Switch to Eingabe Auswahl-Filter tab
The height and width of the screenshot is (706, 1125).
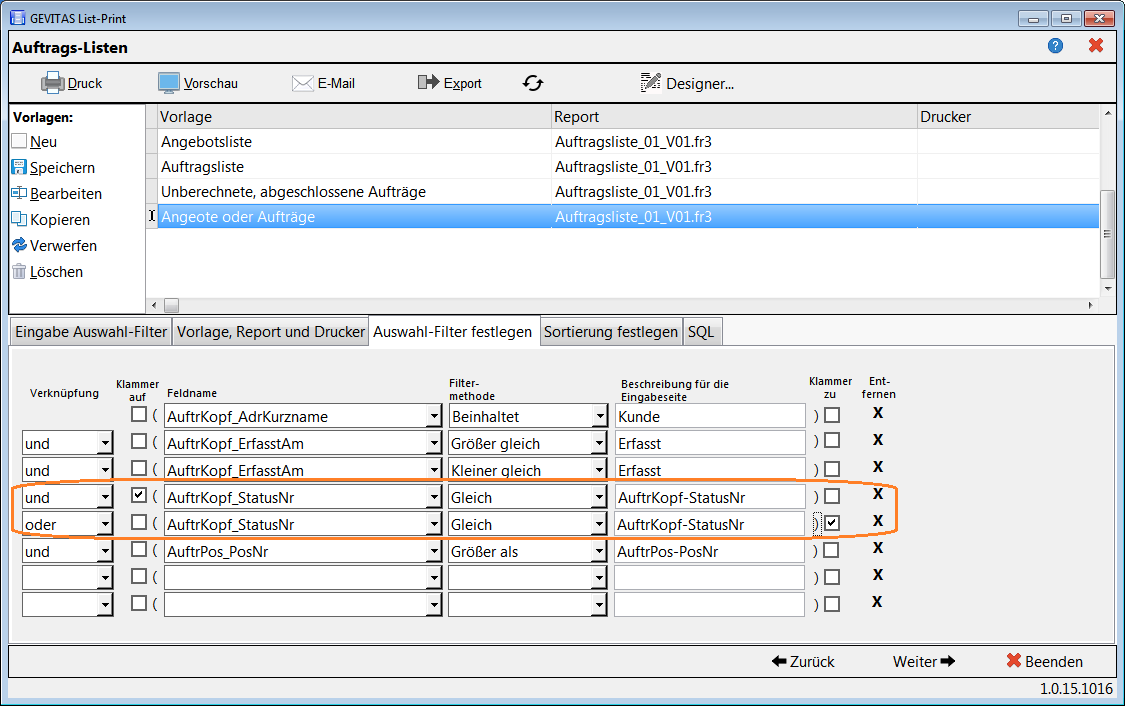tap(91, 331)
